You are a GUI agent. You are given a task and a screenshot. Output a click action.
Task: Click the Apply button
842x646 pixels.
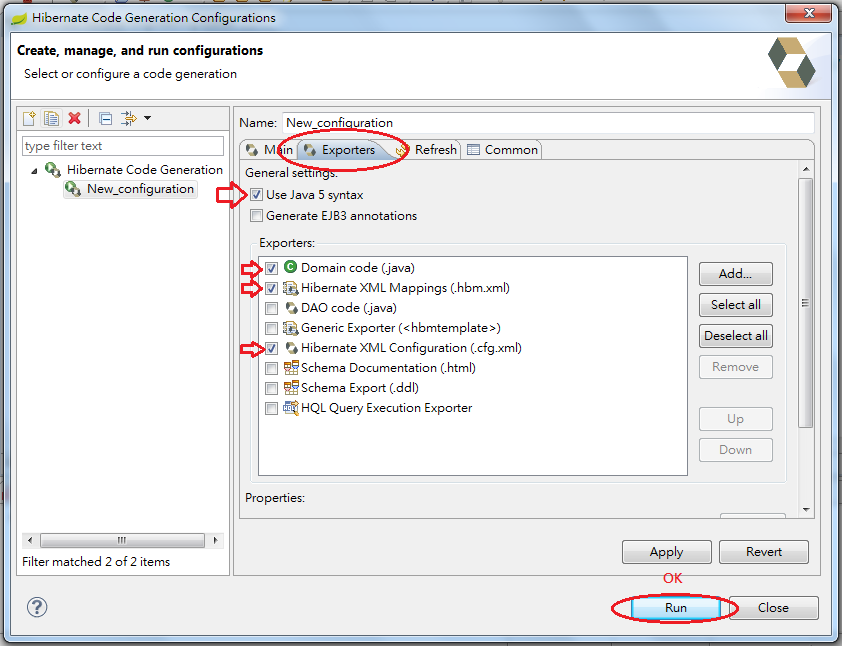pyautogui.click(x=666, y=552)
